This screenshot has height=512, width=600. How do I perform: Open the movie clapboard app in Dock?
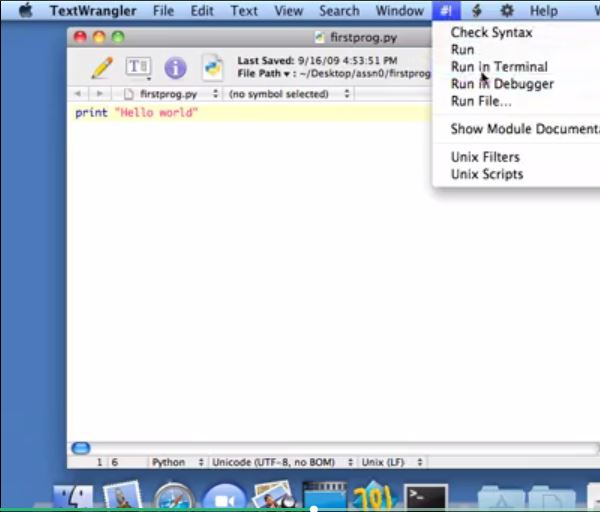click(324, 496)
